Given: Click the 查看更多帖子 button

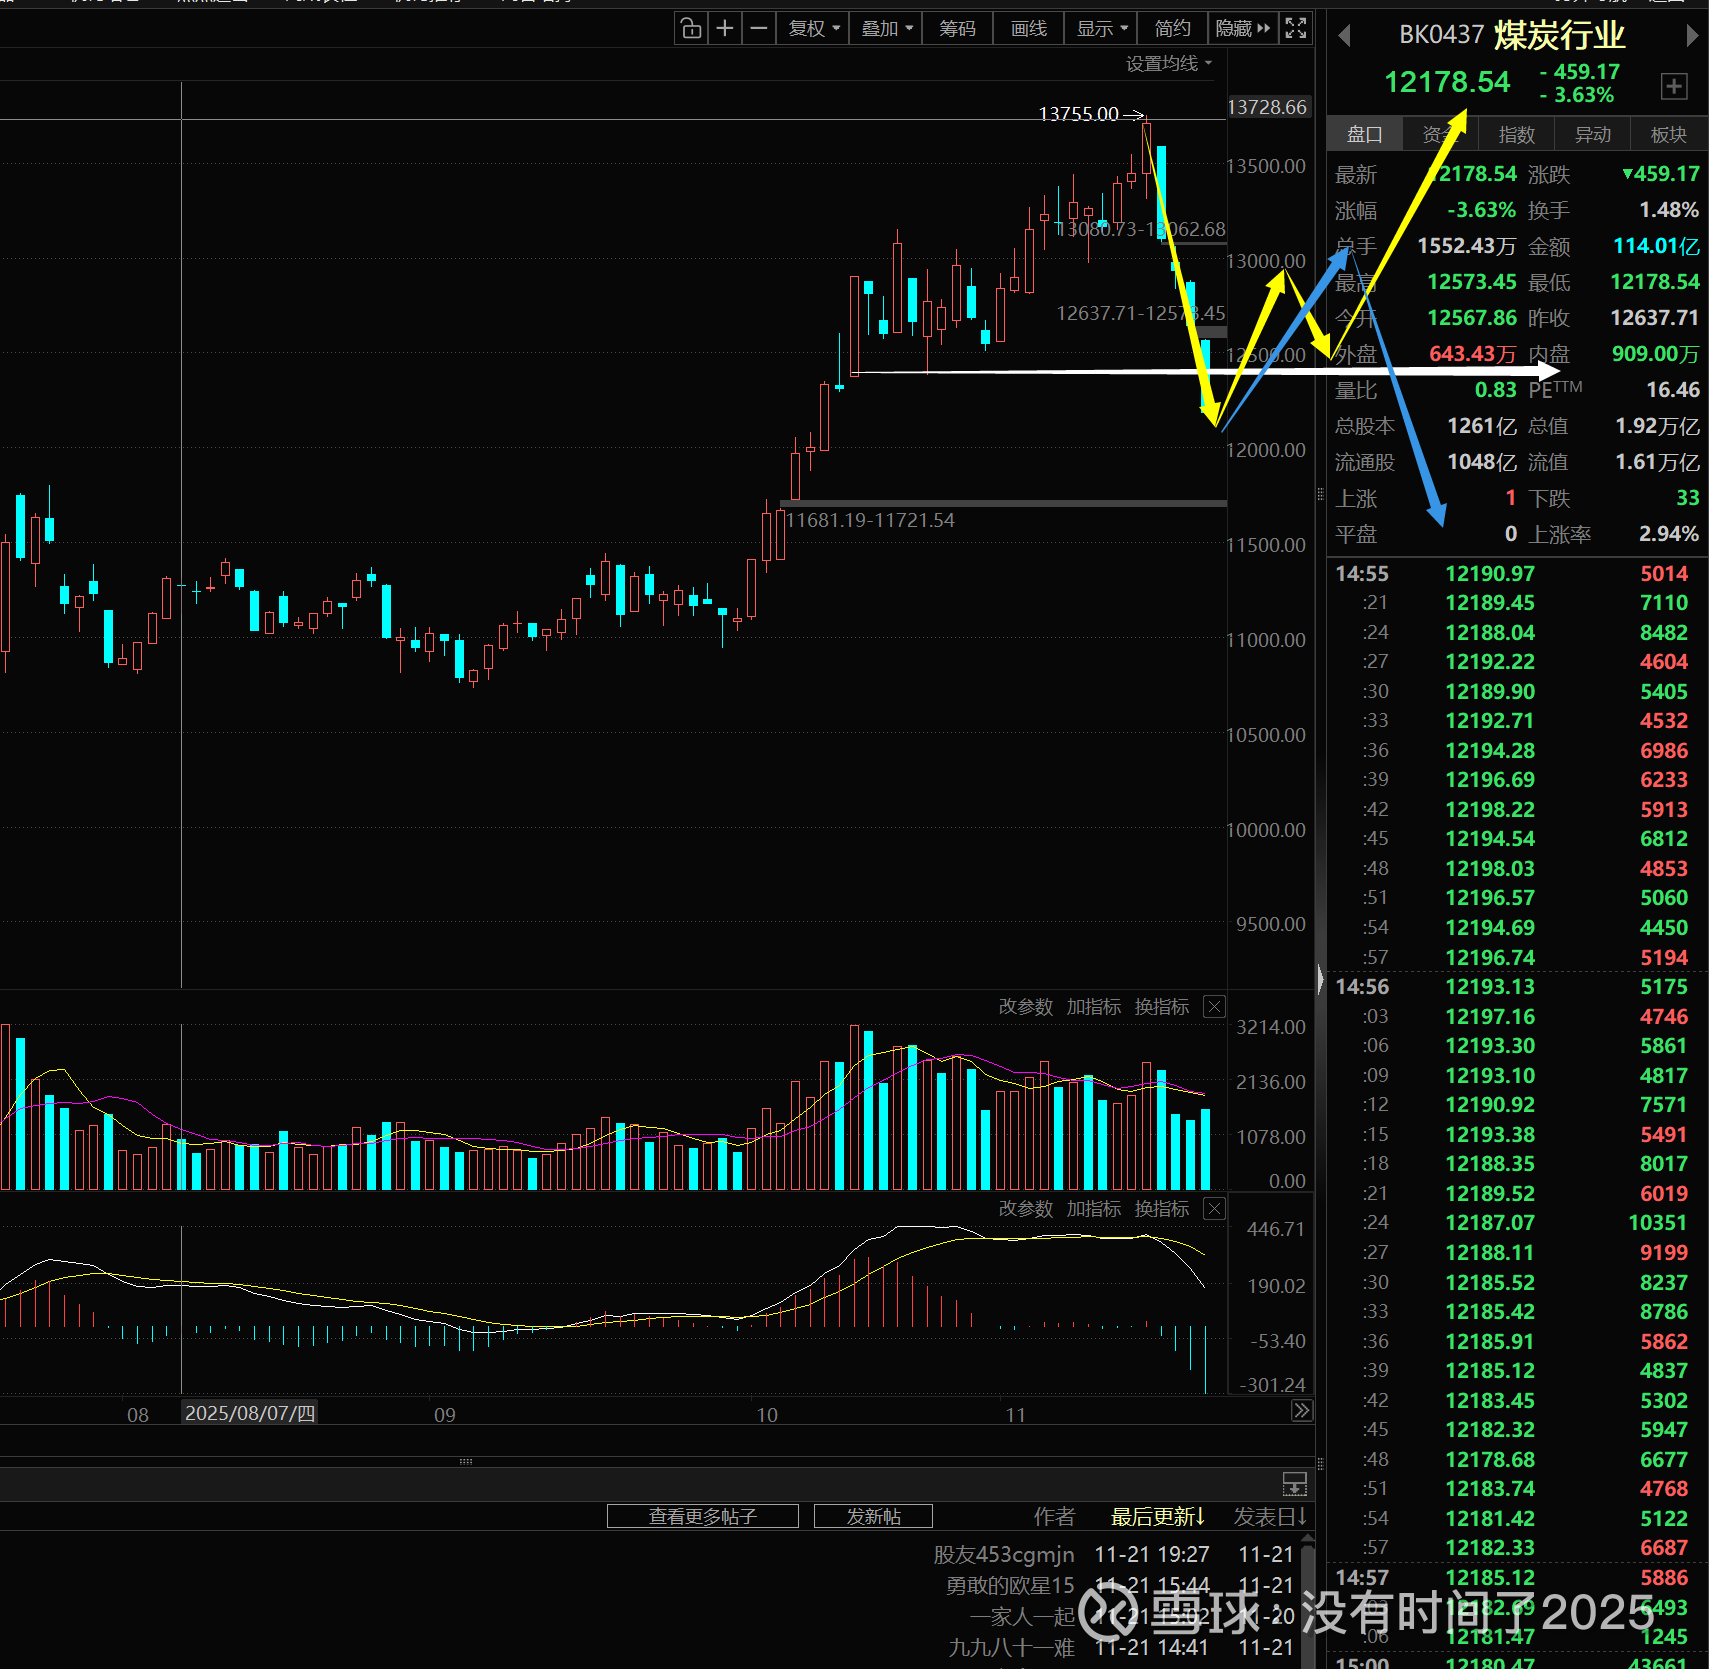Looking at the screenshot, I should pos(703,1516).
